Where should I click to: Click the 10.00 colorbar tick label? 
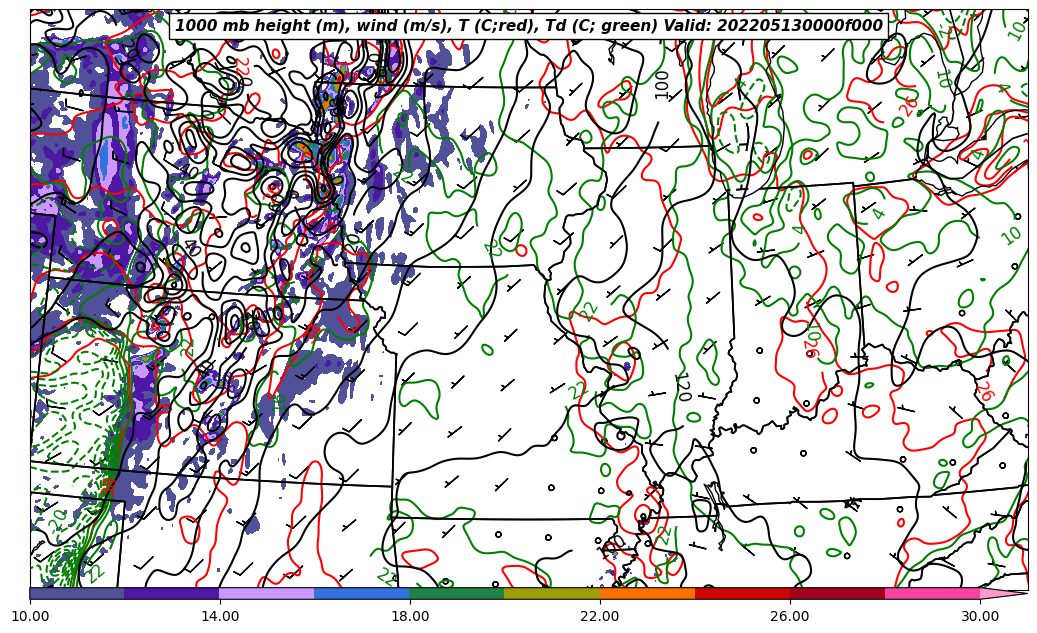pos(30,616)
